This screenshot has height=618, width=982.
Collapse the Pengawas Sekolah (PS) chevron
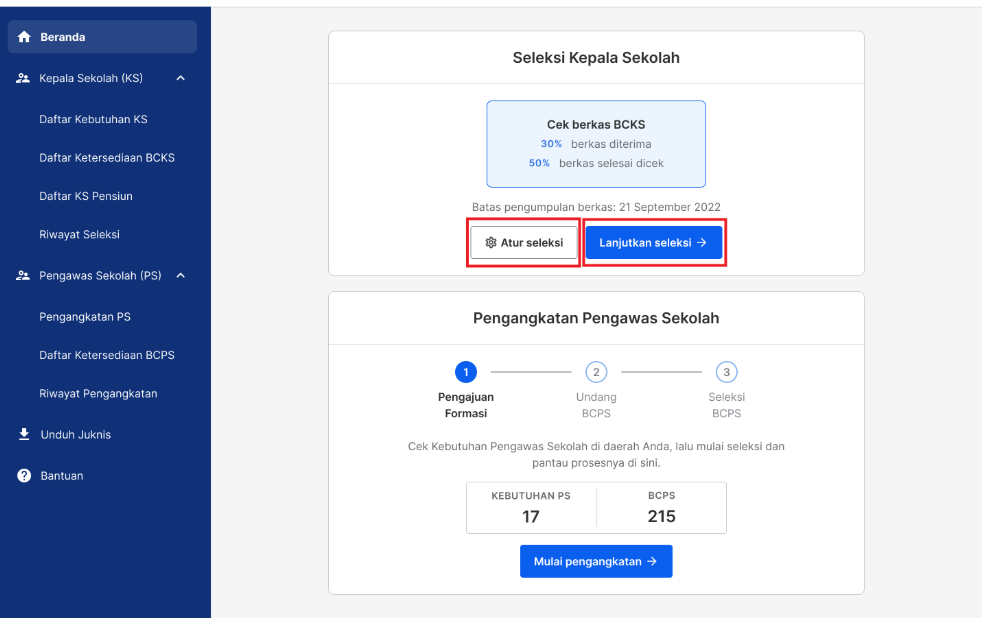[x=180, y=276]
